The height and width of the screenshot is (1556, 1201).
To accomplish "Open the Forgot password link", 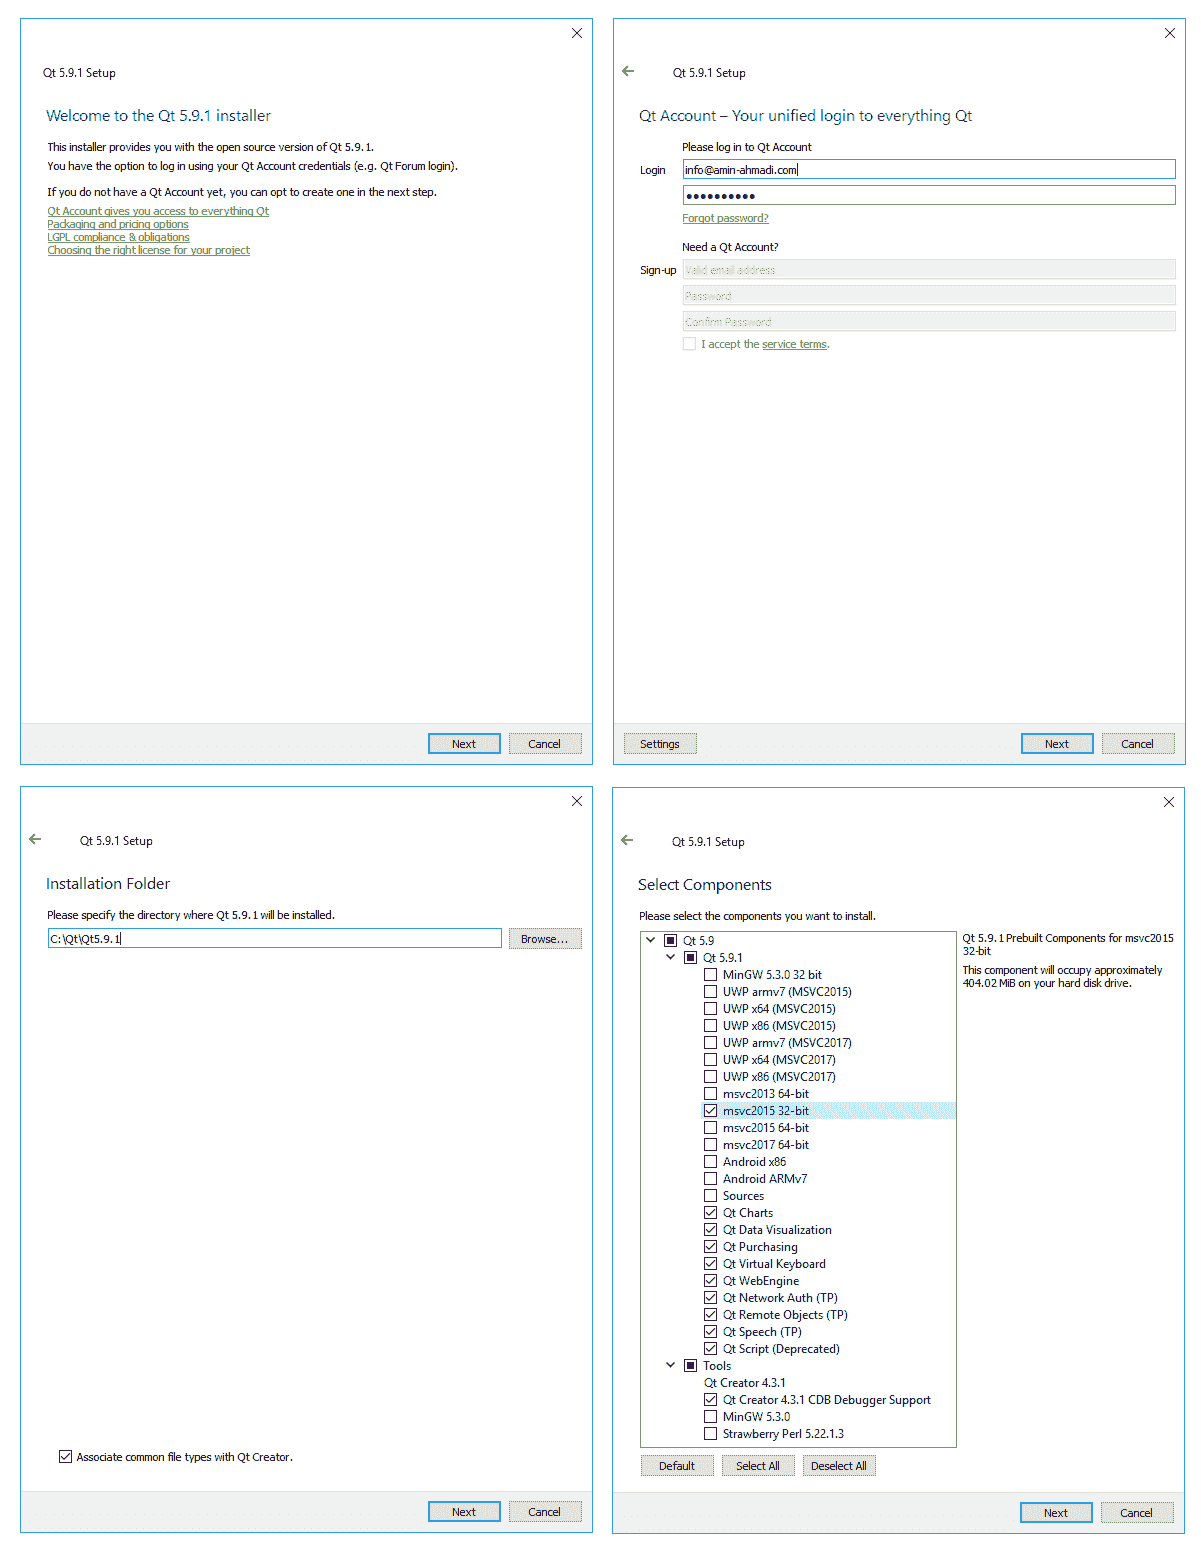I will 725,218.
